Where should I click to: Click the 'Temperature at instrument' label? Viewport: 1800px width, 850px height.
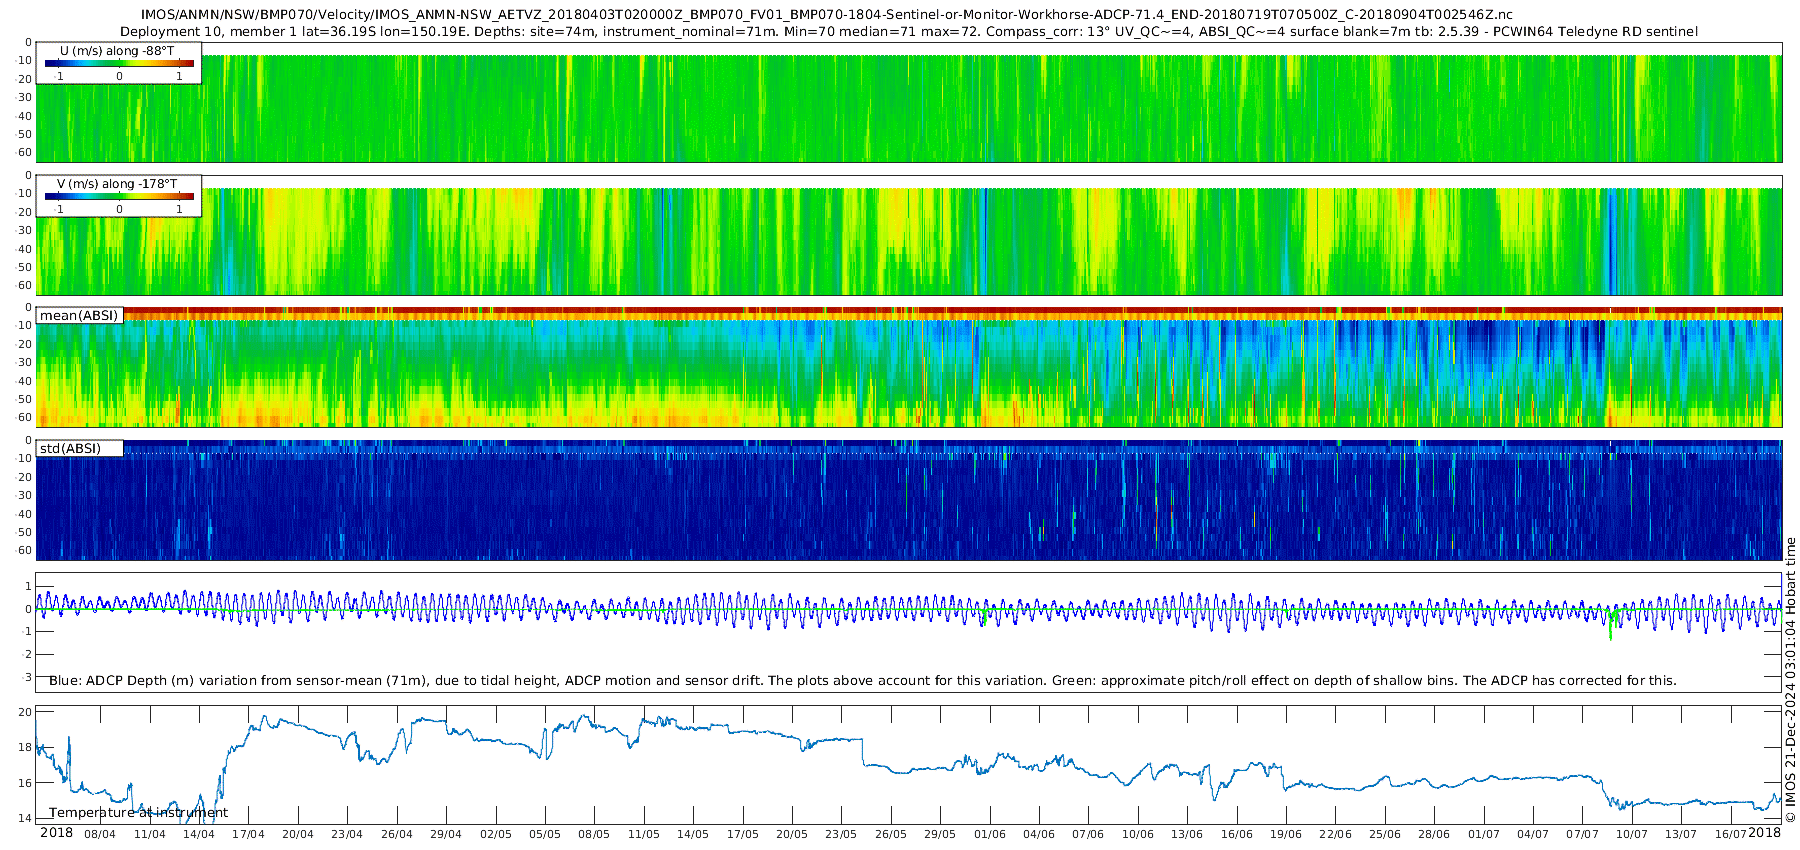coord(138,813)
